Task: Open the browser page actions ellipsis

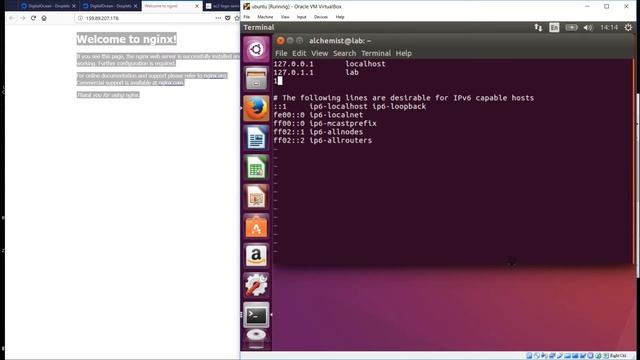Action: pos(218,18)
